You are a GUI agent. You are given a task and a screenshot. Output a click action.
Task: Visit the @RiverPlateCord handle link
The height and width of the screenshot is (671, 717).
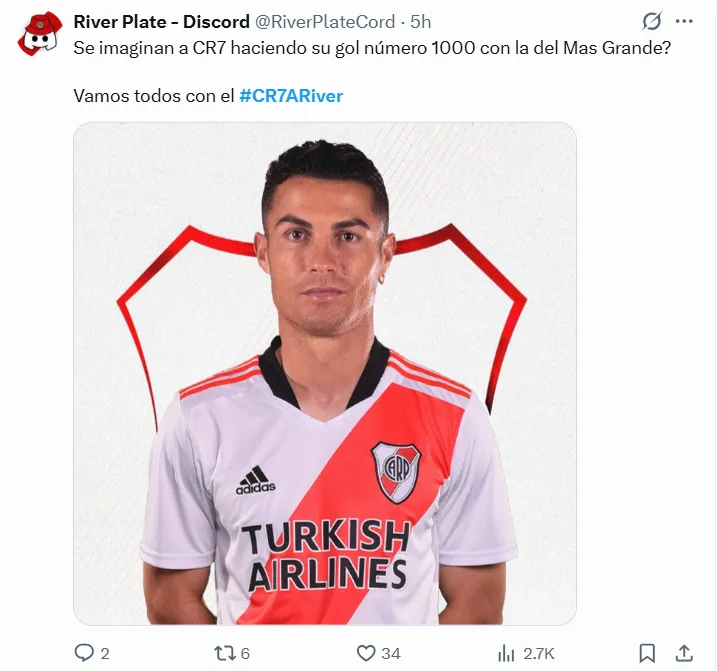click(x=325, y=22)
